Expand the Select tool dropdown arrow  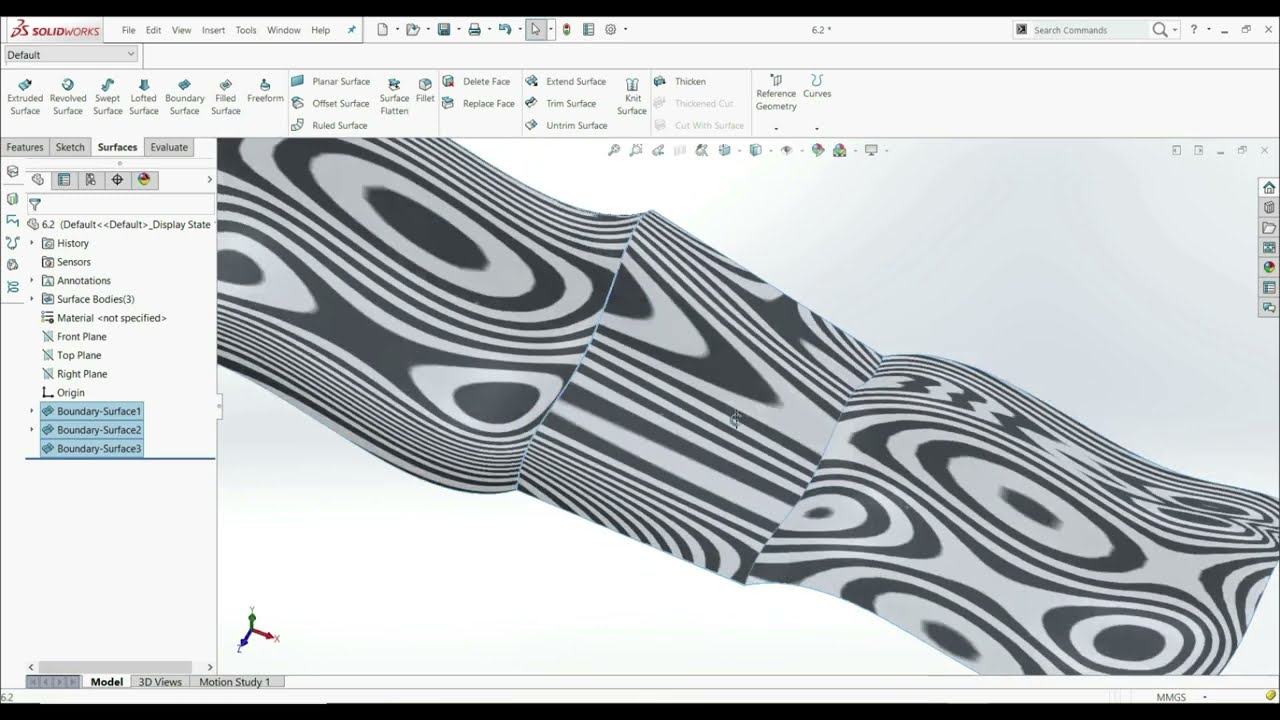pyautogui.click(x=550, y=30)
